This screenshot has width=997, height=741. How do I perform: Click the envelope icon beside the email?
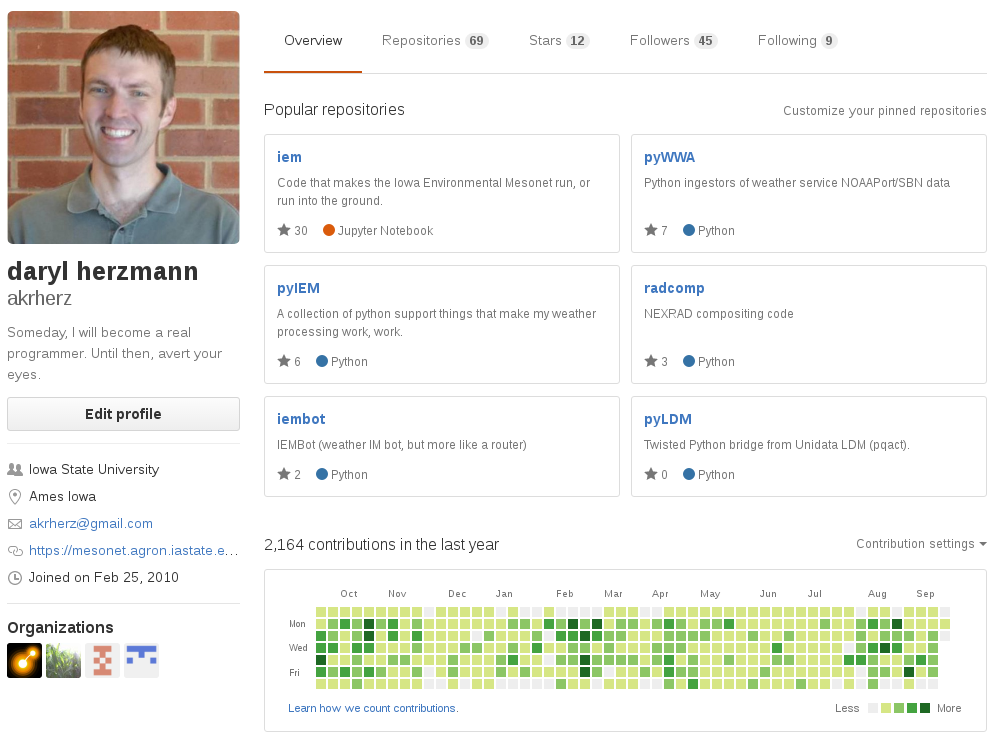pos(15,523)
